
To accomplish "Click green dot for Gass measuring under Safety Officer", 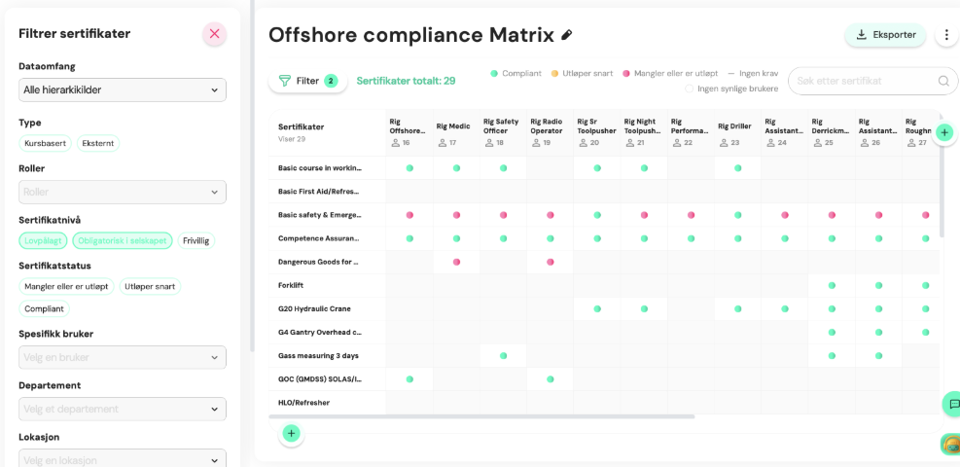I will [503, 356].
